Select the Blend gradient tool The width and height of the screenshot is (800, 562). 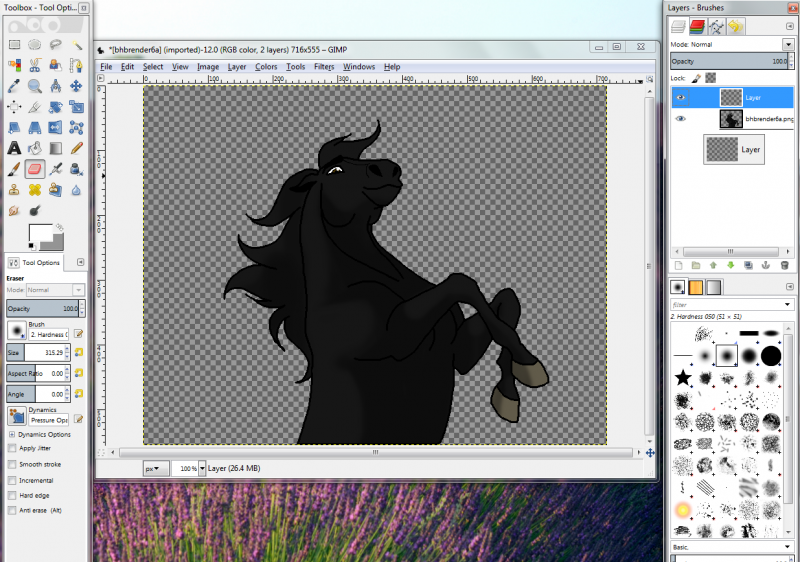point(56,148)
